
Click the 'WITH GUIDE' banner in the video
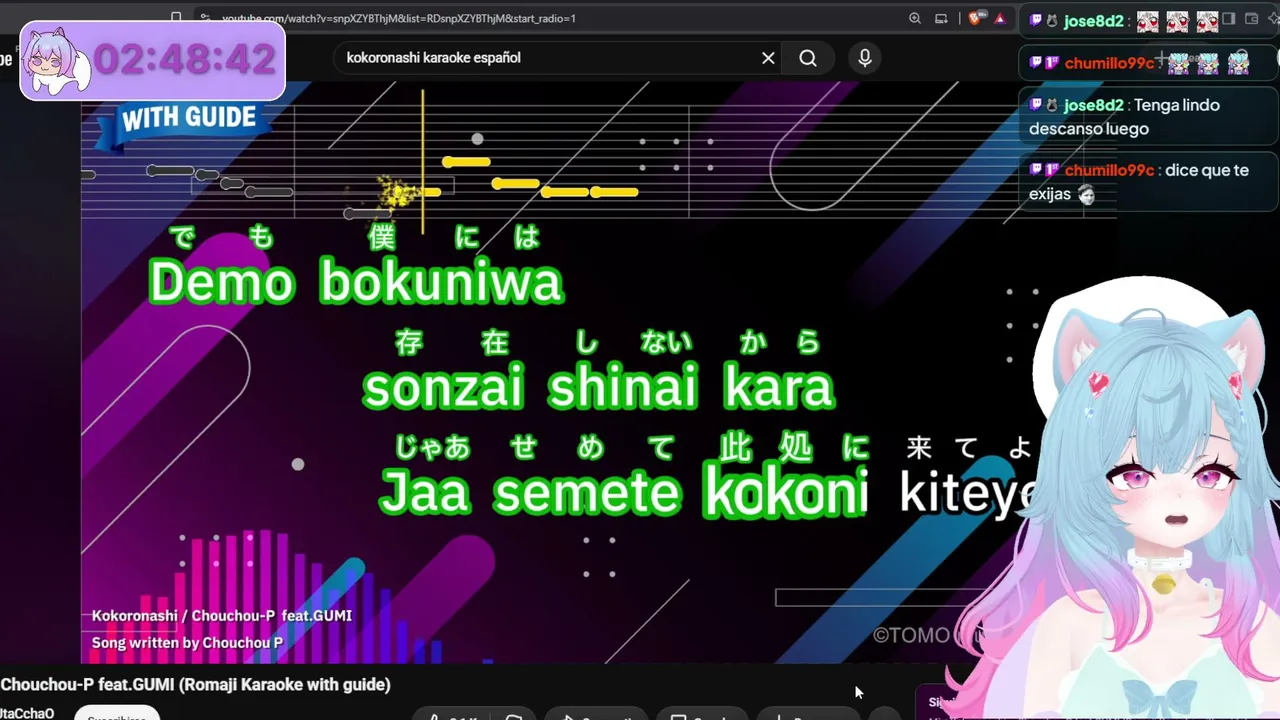pos(188,118)
